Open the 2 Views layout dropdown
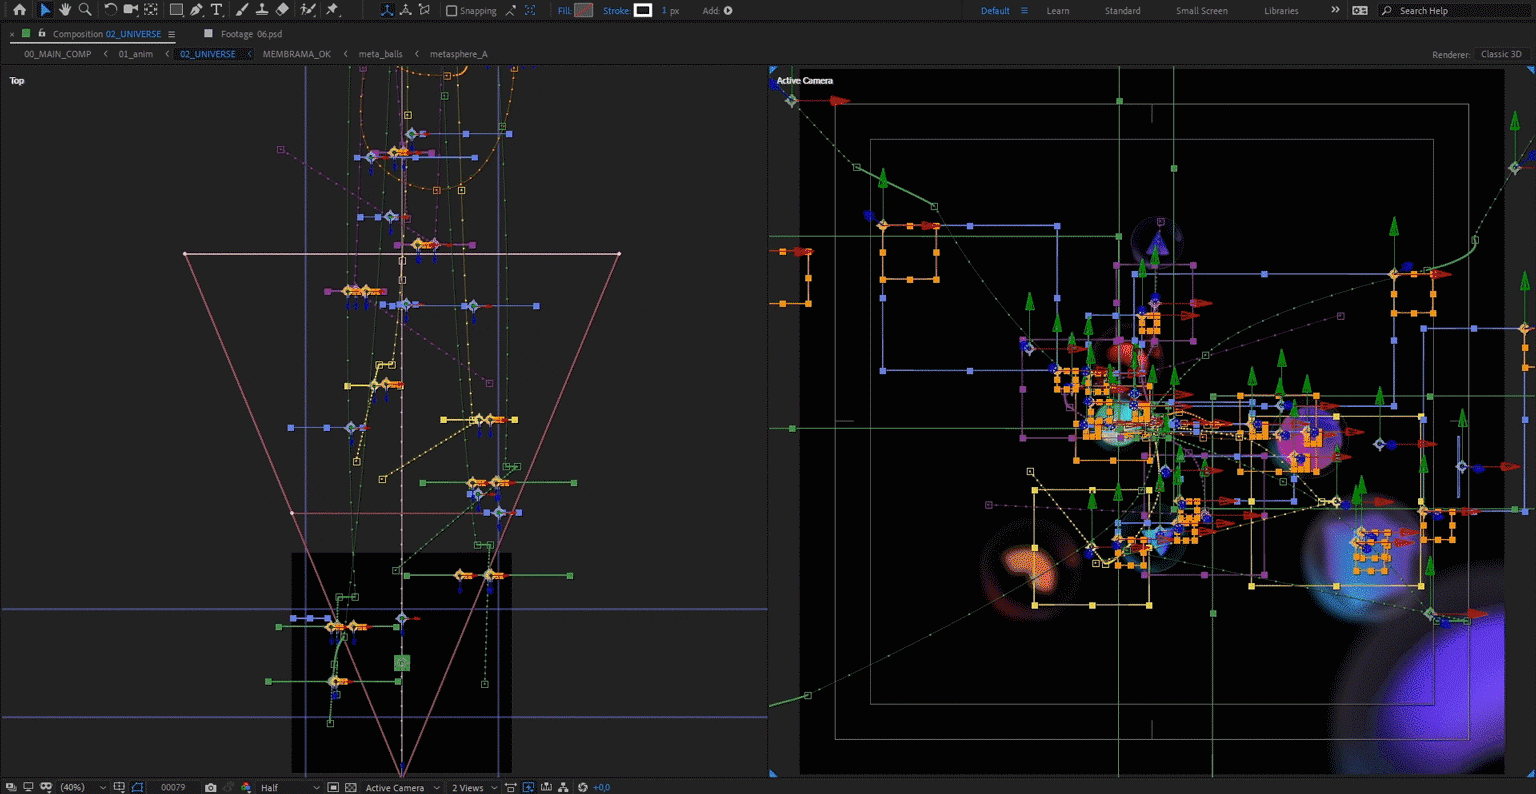The width and height of the screenshot is (1536, 794). point(474,787)
